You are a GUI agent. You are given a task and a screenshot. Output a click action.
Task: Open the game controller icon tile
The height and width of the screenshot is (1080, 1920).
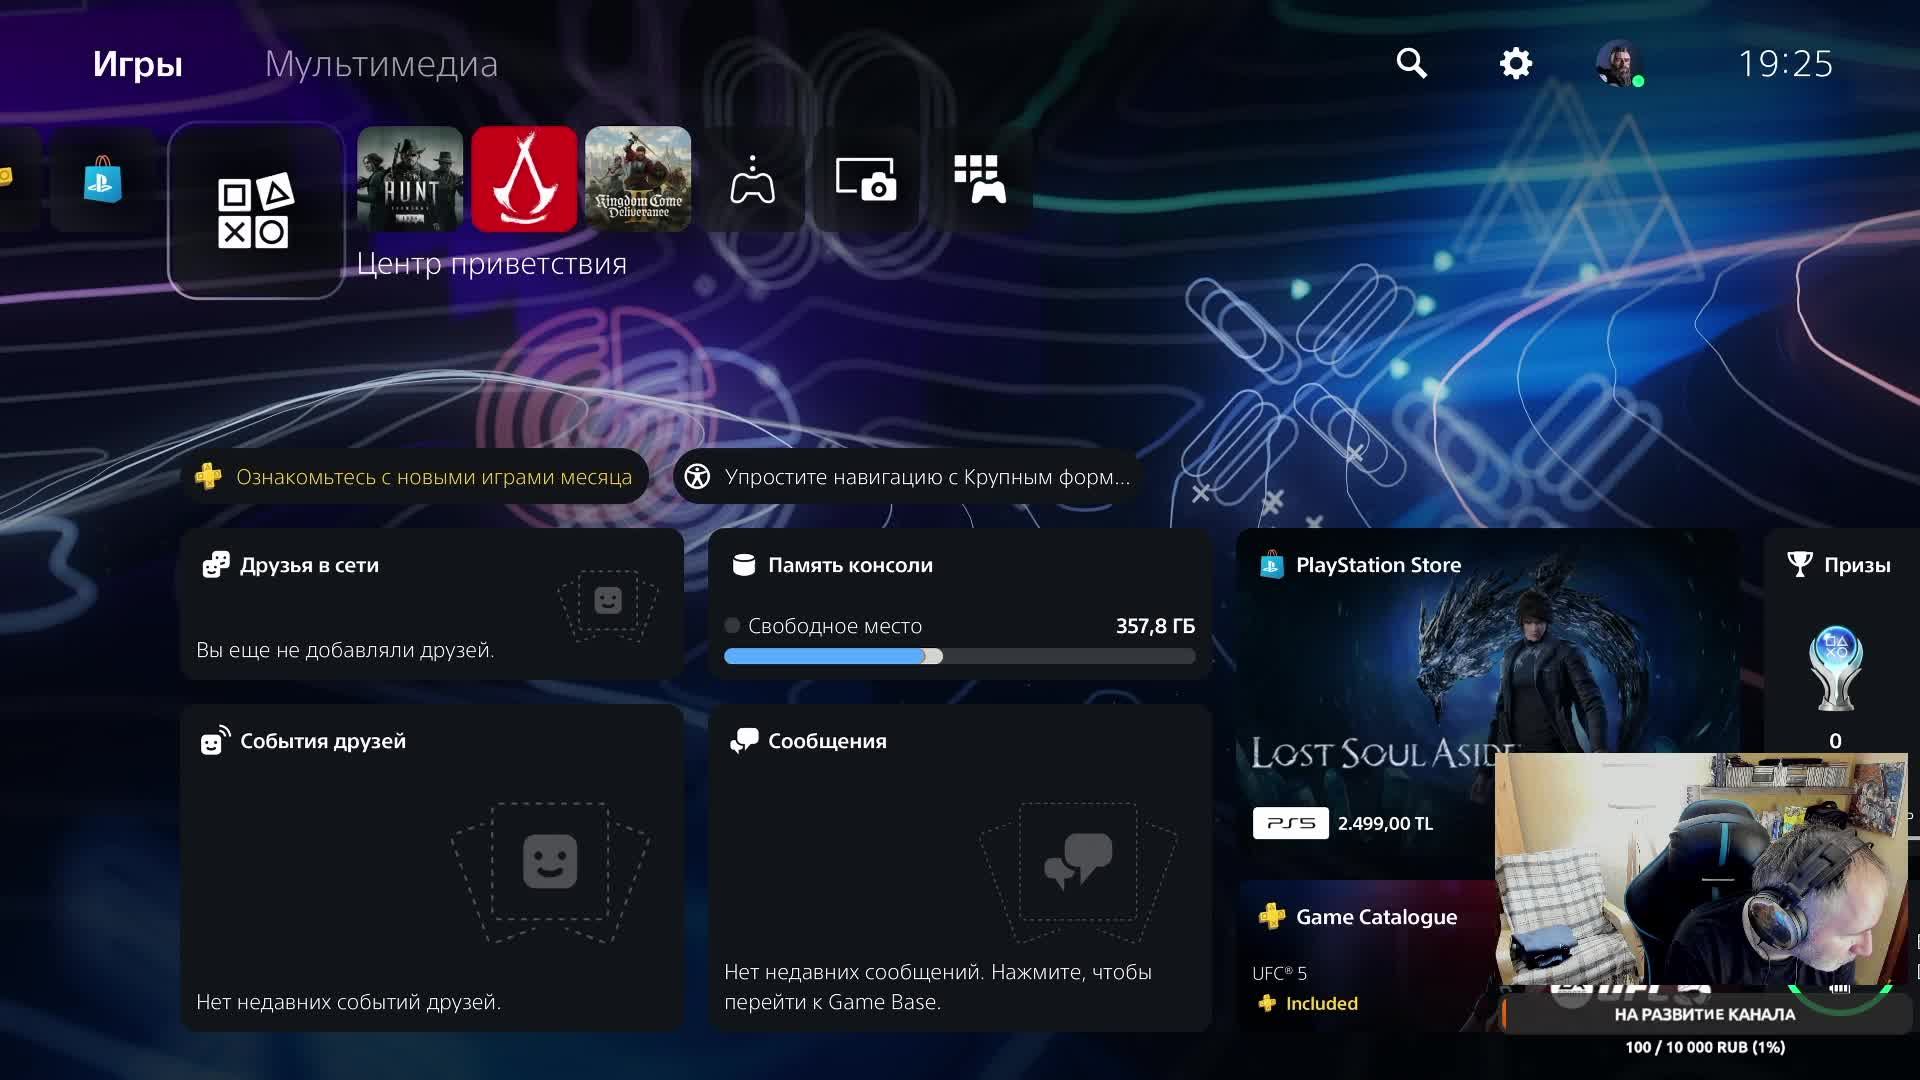752,180
